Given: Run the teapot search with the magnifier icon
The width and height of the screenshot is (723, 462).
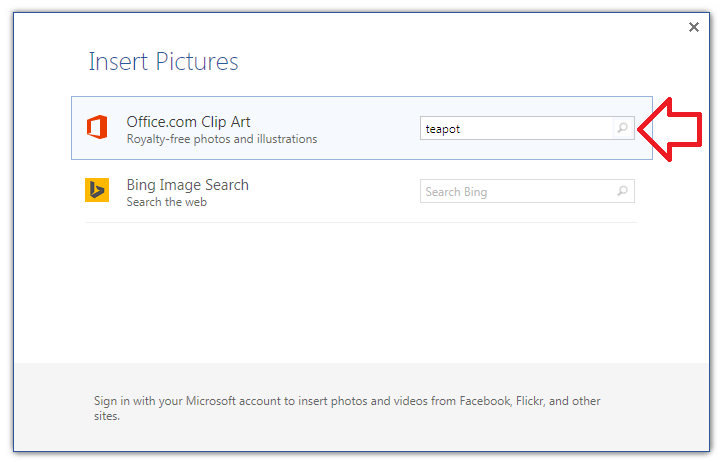Looking at the screenshot, I should [x=622, y=128].
